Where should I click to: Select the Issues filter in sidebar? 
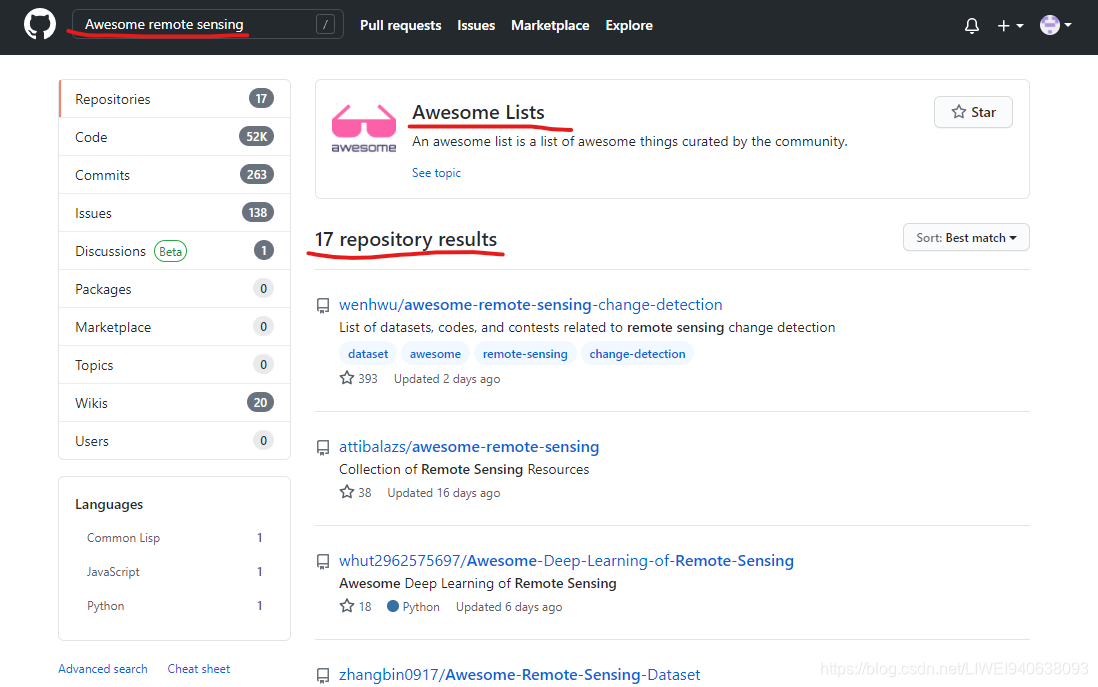pyautogui.click(x=174, y=213)
